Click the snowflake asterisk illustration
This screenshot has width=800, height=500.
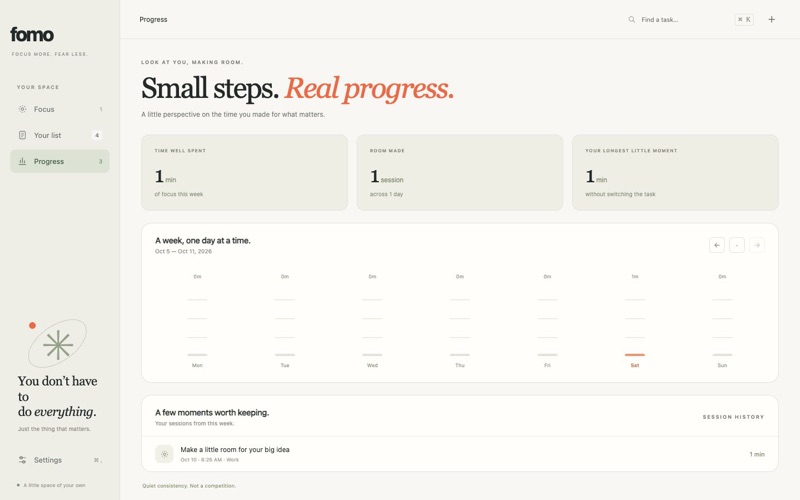click(58, 344)
